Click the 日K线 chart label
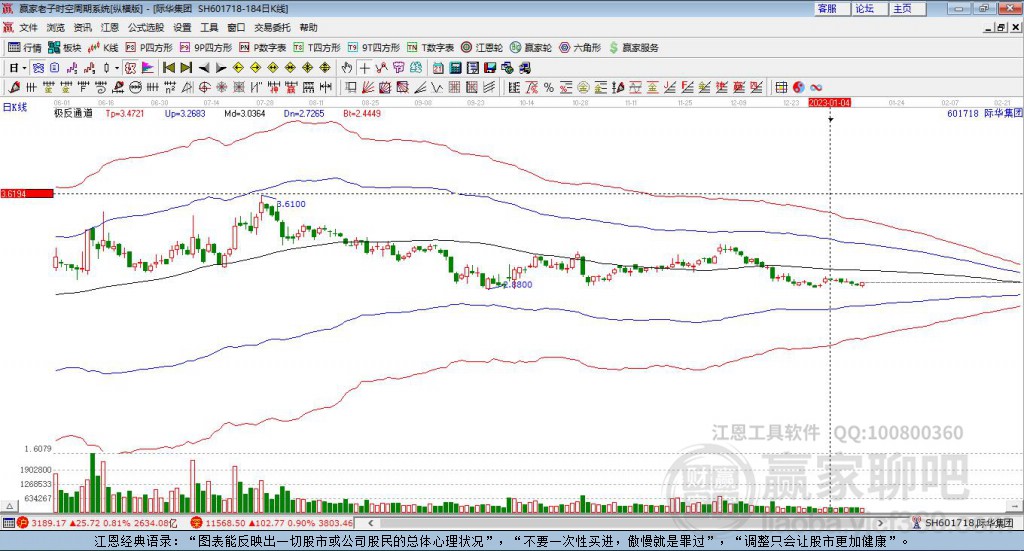 pyautogui.click(x=15, y=107)
